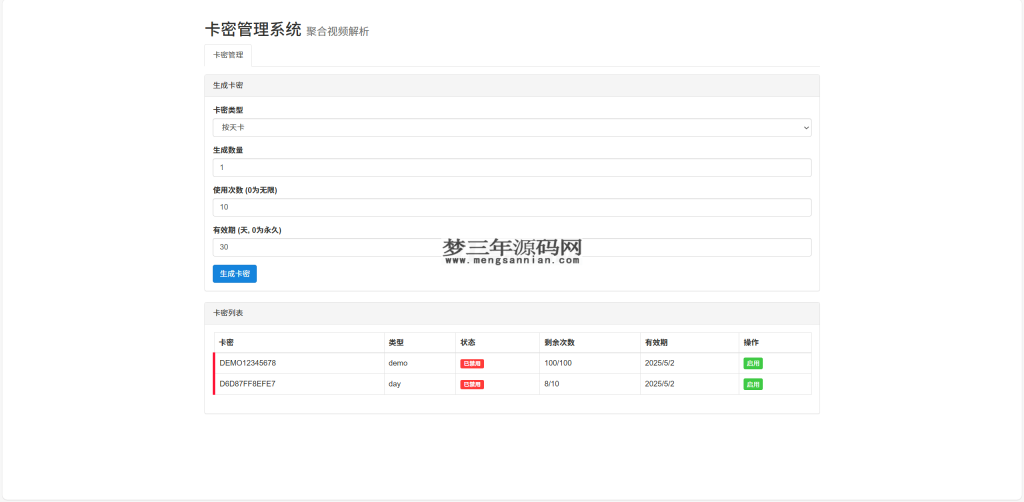
Task: Expand the 卡密类型 dropdown showing 按天卡
Action: coord(512,127)
